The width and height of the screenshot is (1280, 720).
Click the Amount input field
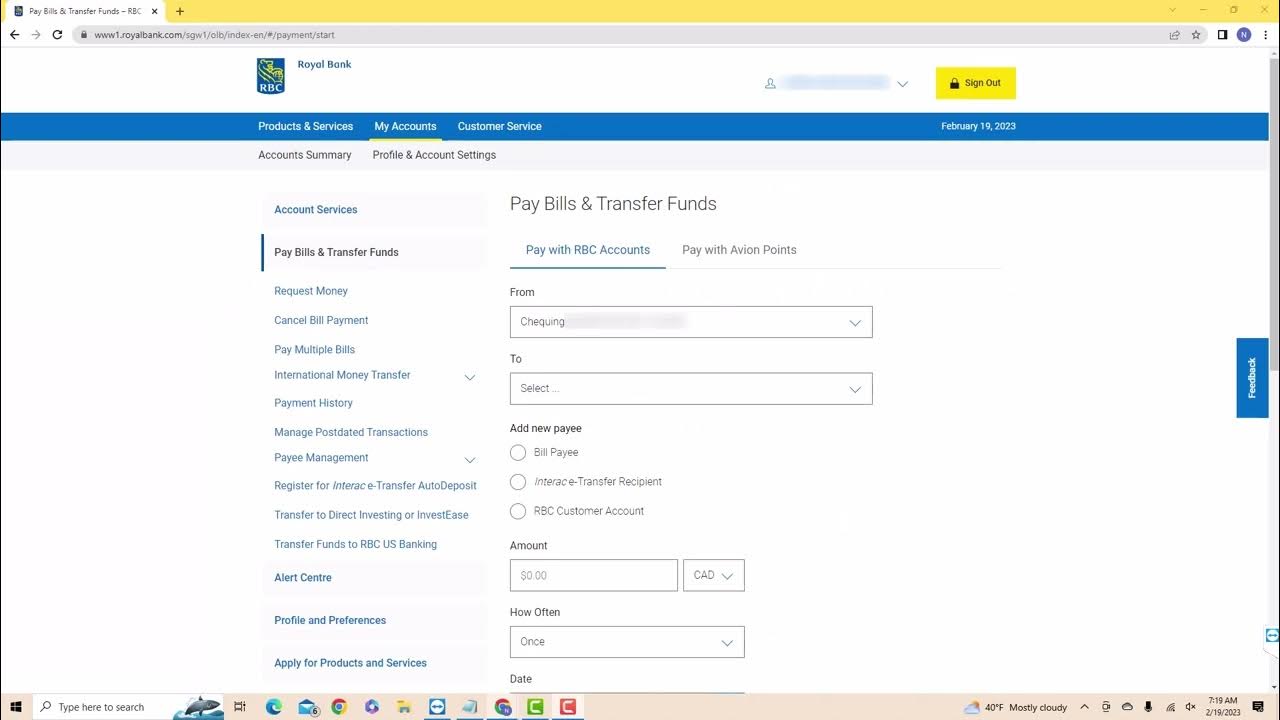coord(594,575)
